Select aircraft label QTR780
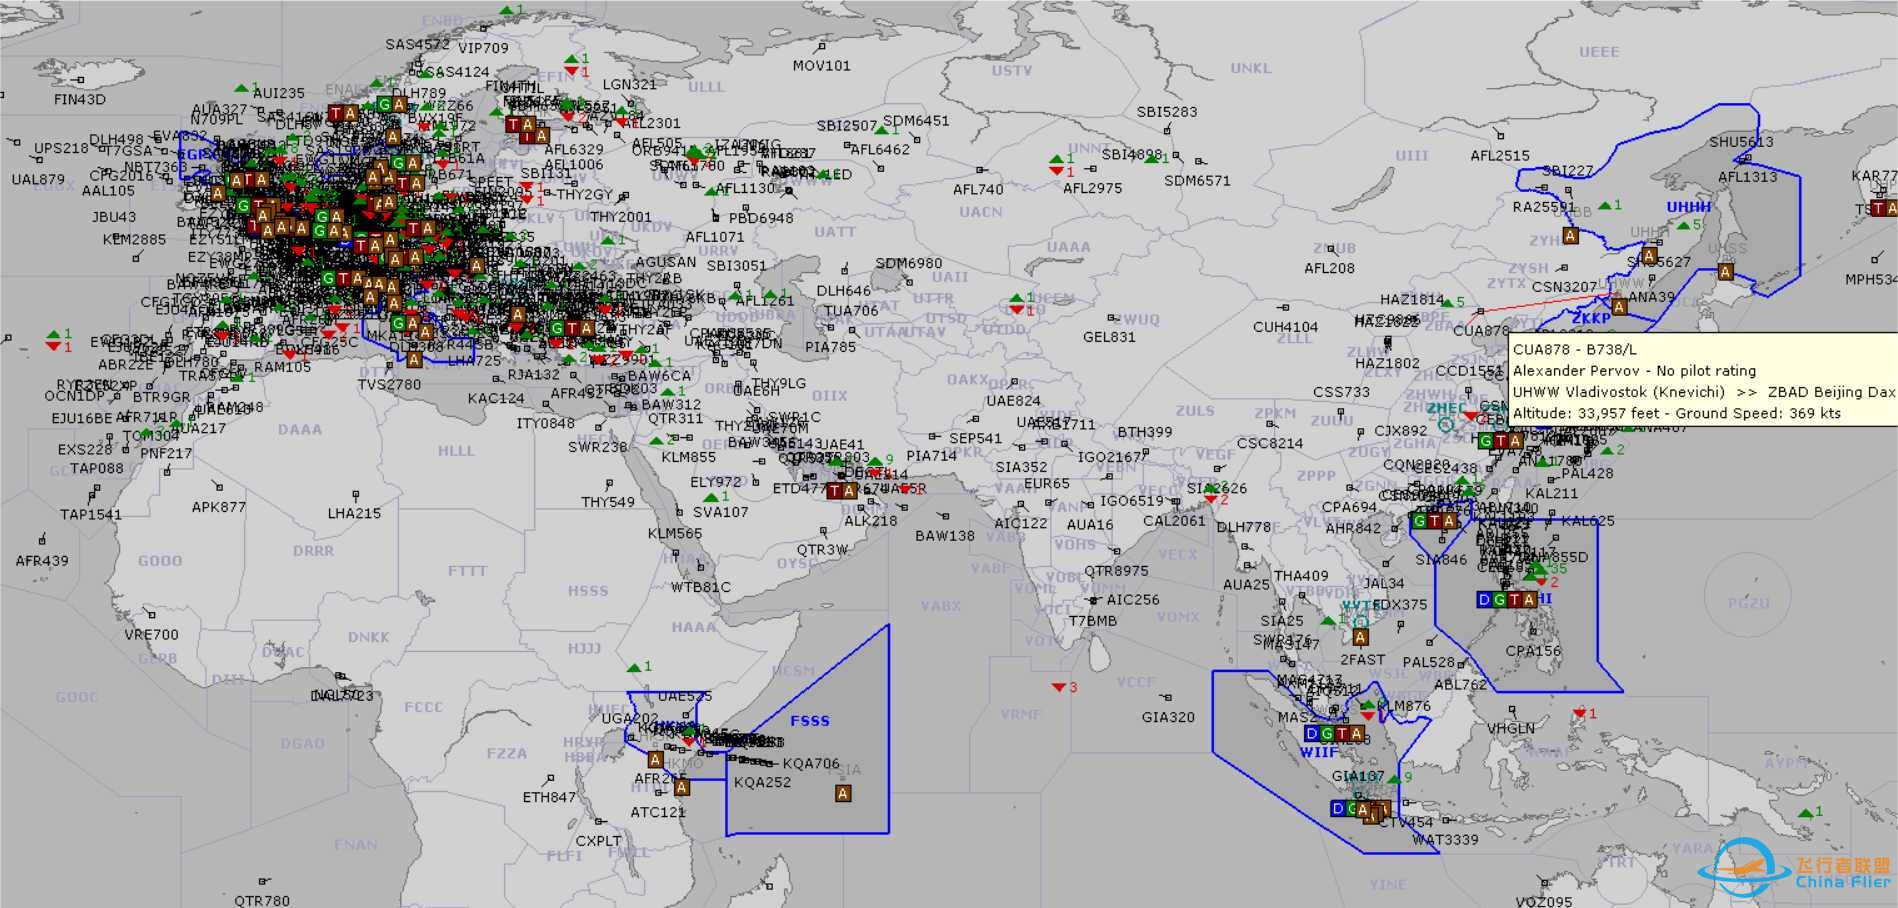The width and height of the screenshot is (1898, 908). [262, 900]
